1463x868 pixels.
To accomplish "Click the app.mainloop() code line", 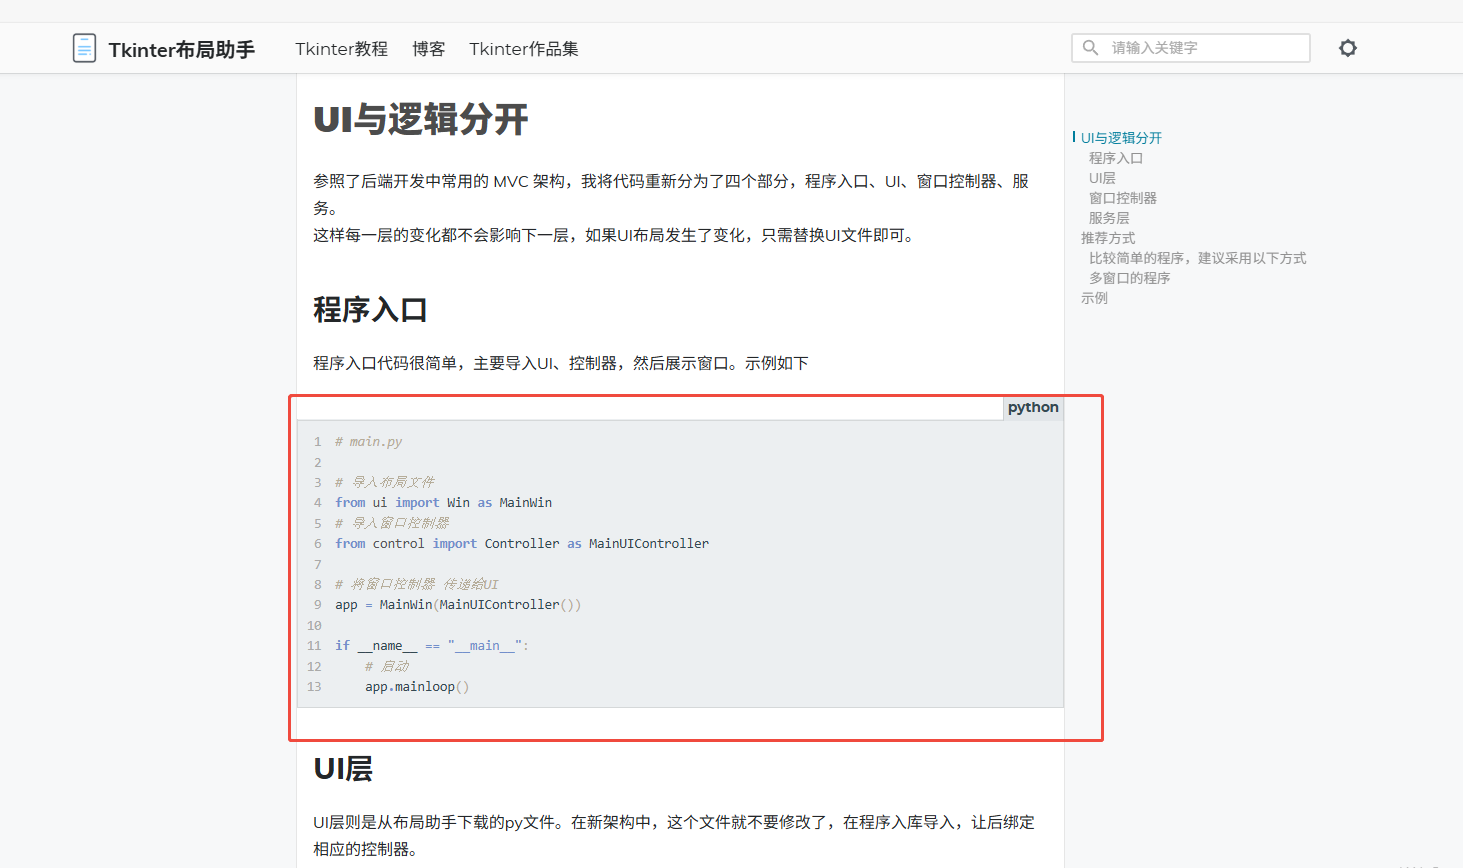I will click(417, 687).
